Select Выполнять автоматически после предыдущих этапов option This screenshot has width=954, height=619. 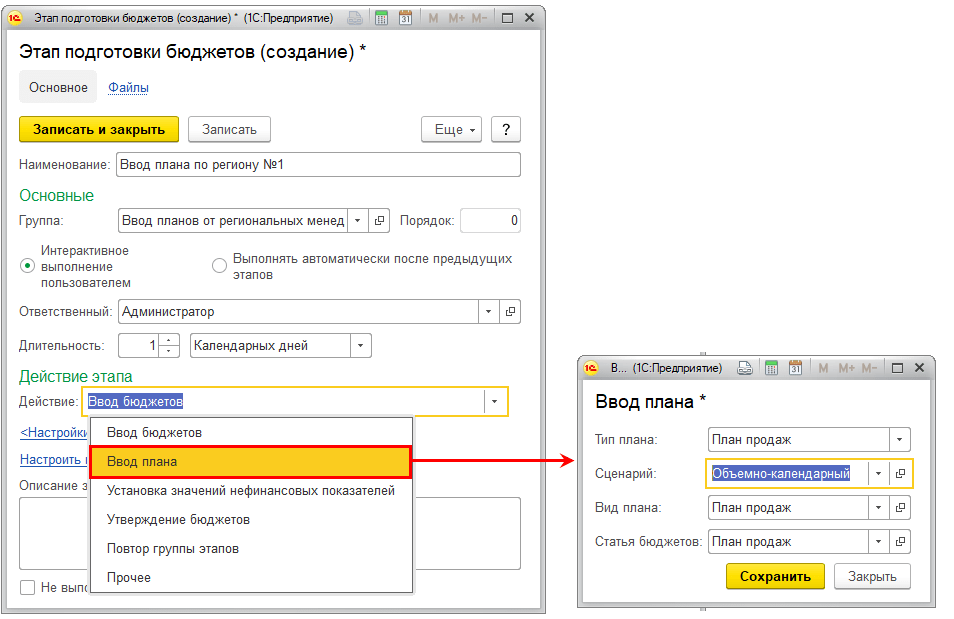coord(219,266)
